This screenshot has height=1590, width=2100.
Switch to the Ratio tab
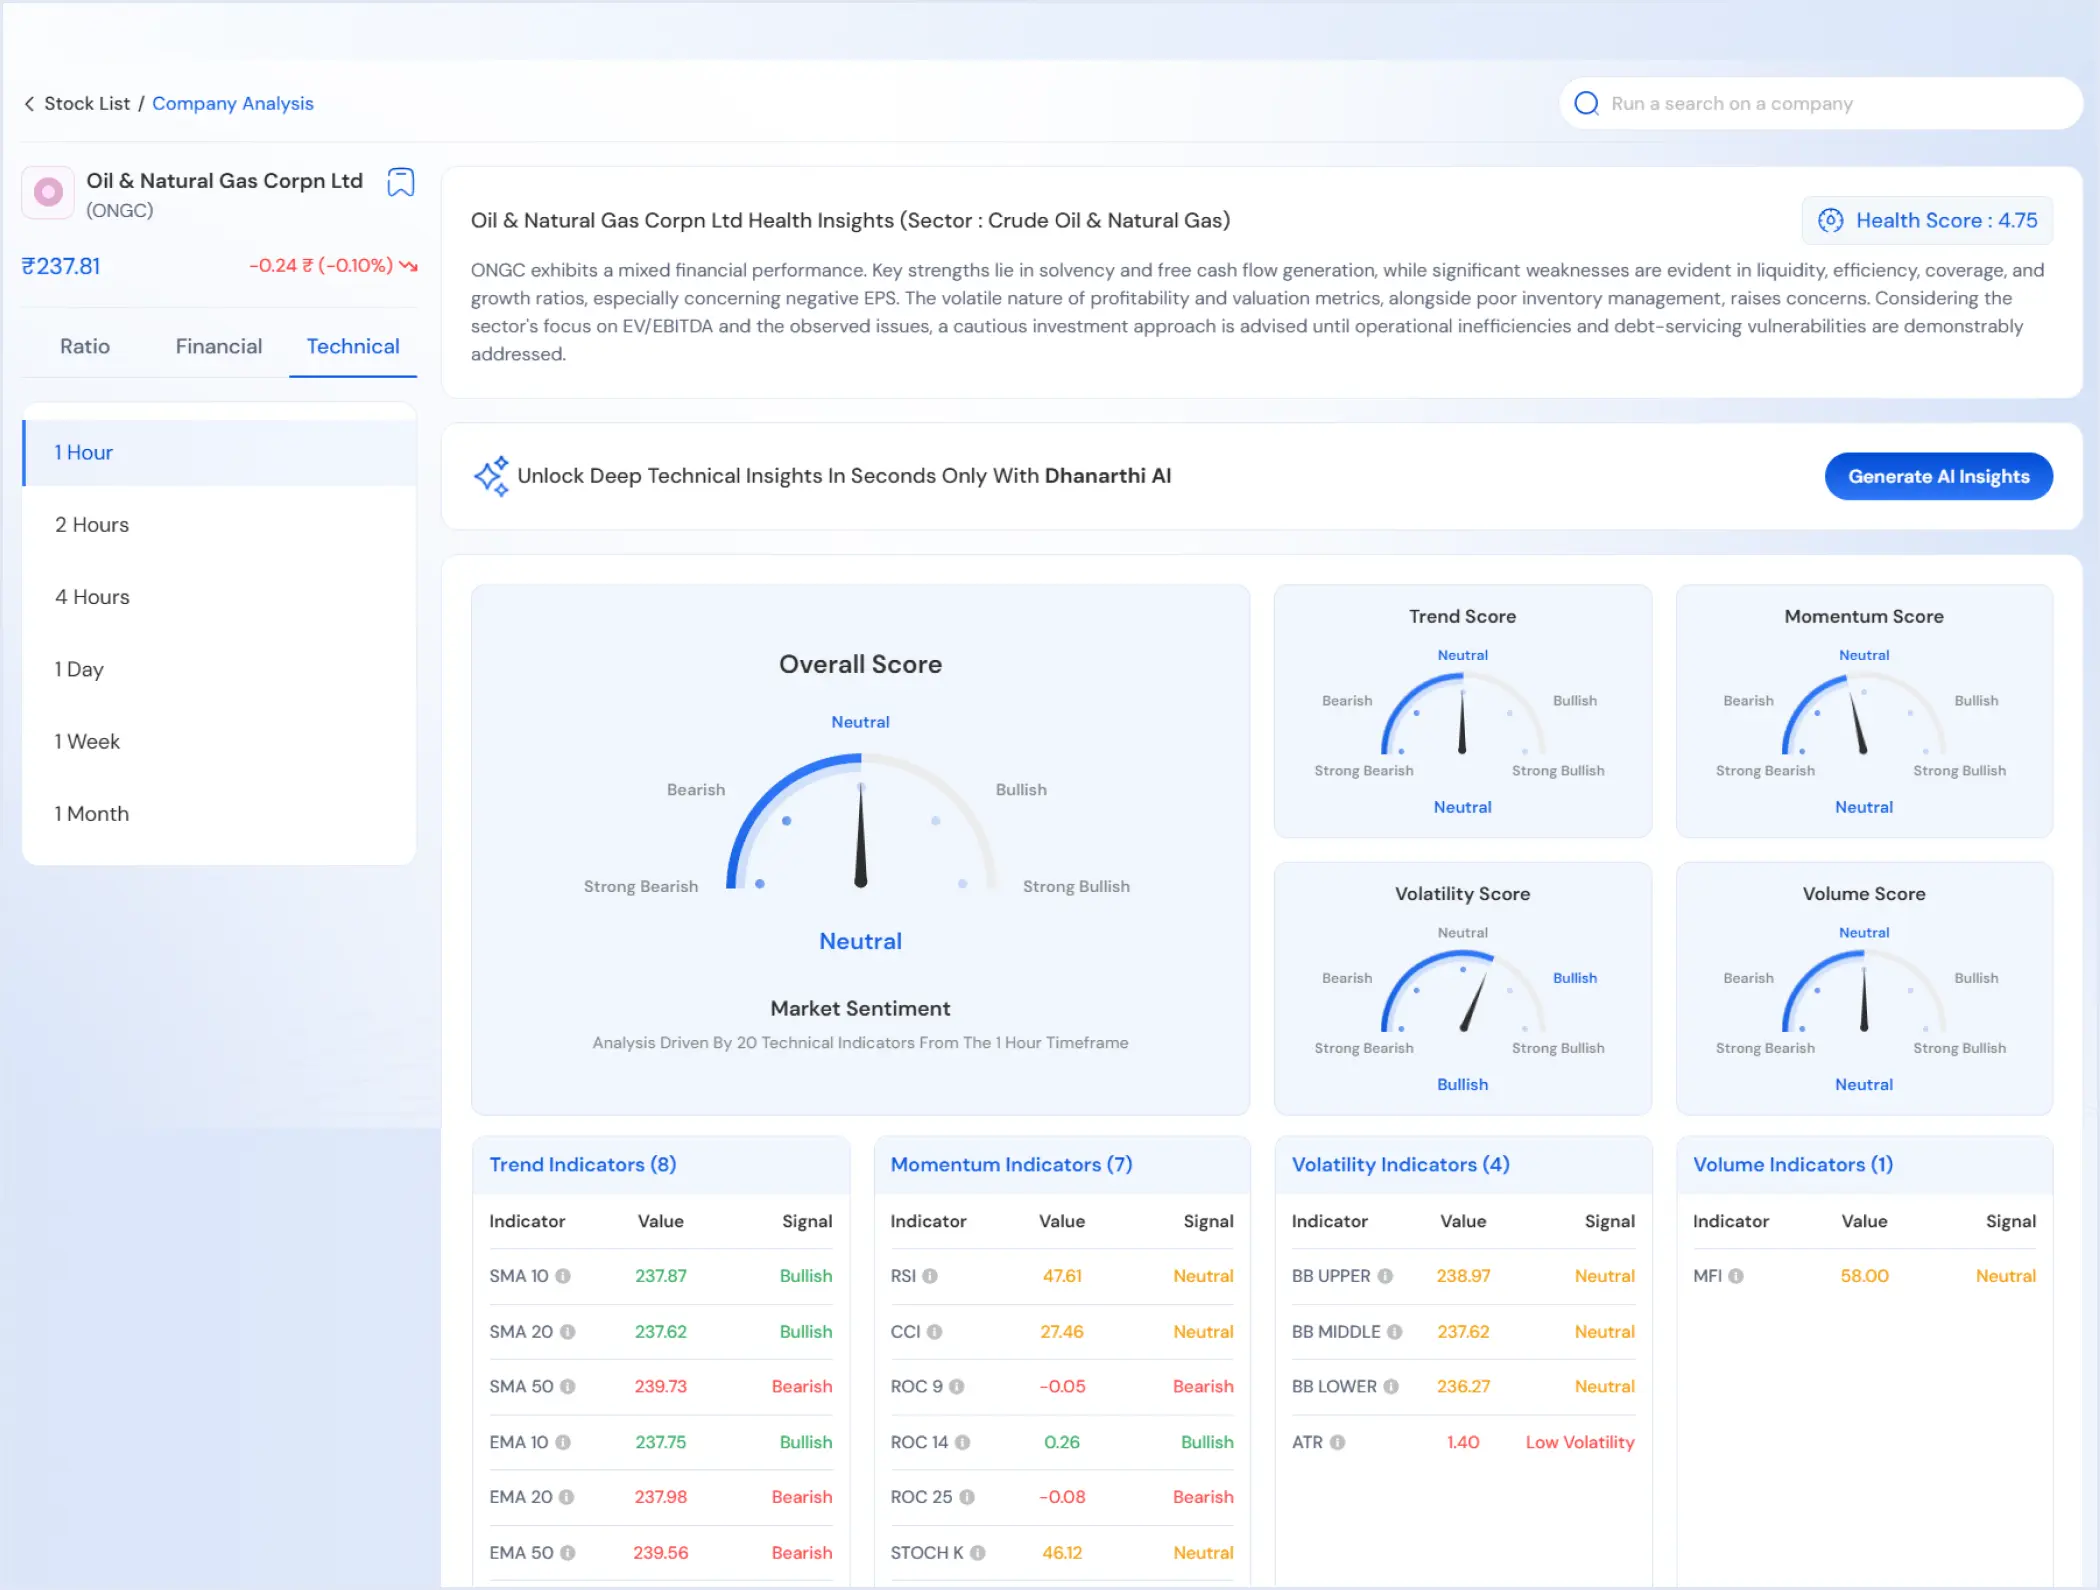(x=85, y=347)
